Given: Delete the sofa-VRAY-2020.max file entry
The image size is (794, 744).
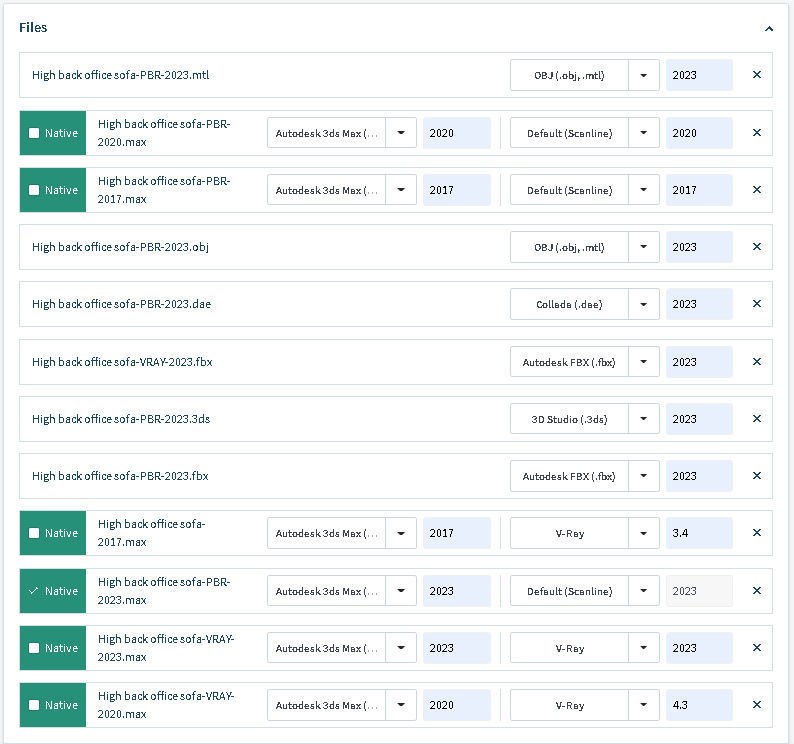Looking at the screenshot, I should [756, 705].
